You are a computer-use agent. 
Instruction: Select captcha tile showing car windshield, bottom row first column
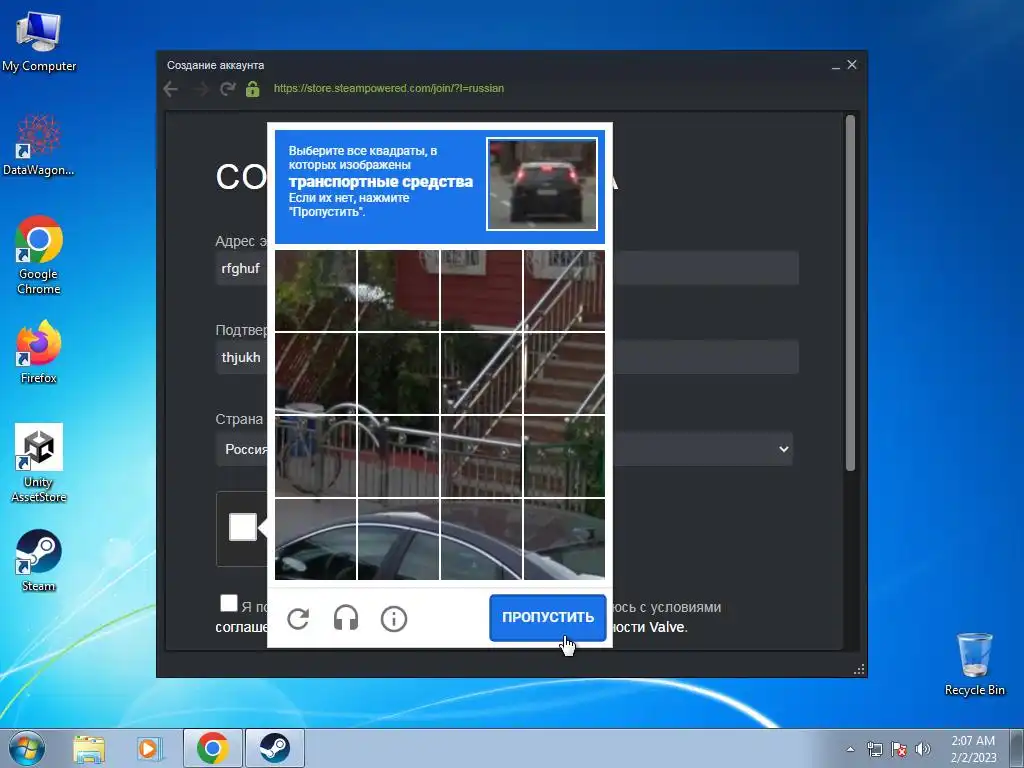pos(315,539)
